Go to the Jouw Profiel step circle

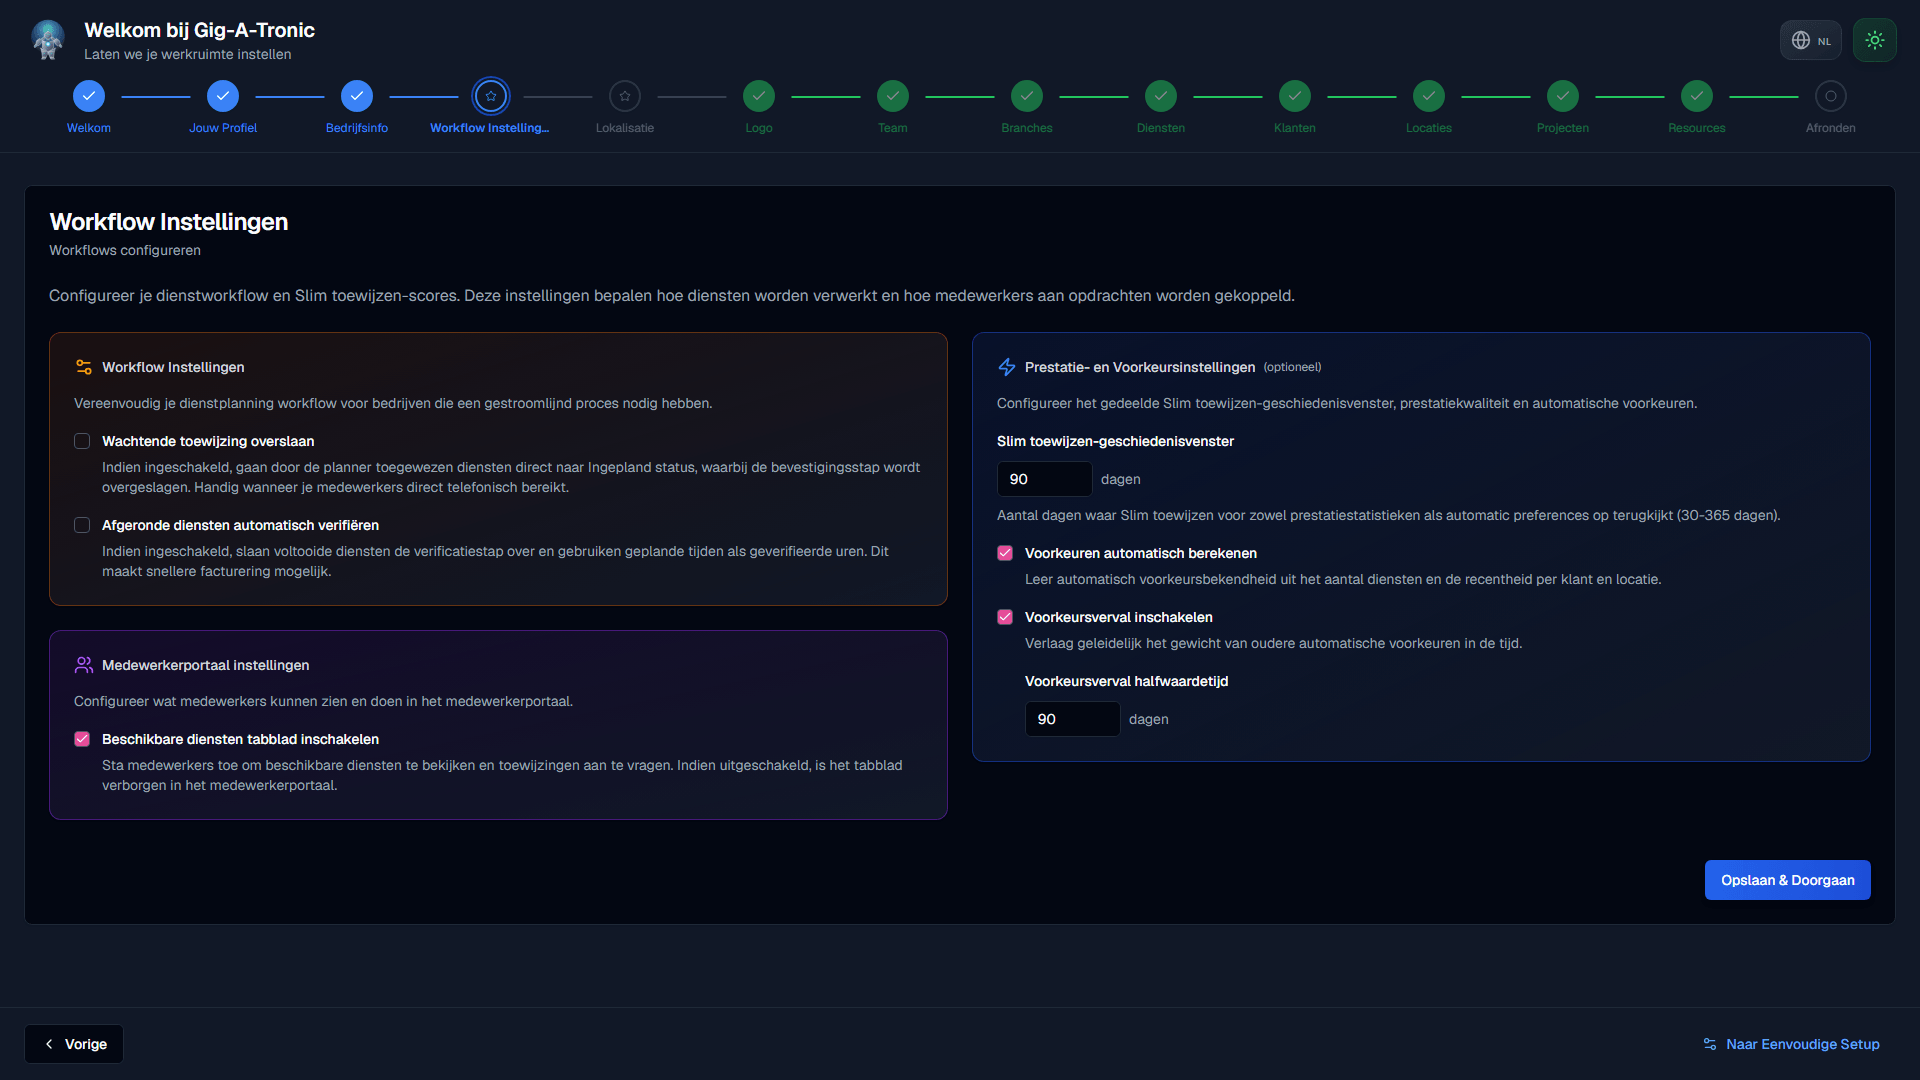(x=223, y=96)
